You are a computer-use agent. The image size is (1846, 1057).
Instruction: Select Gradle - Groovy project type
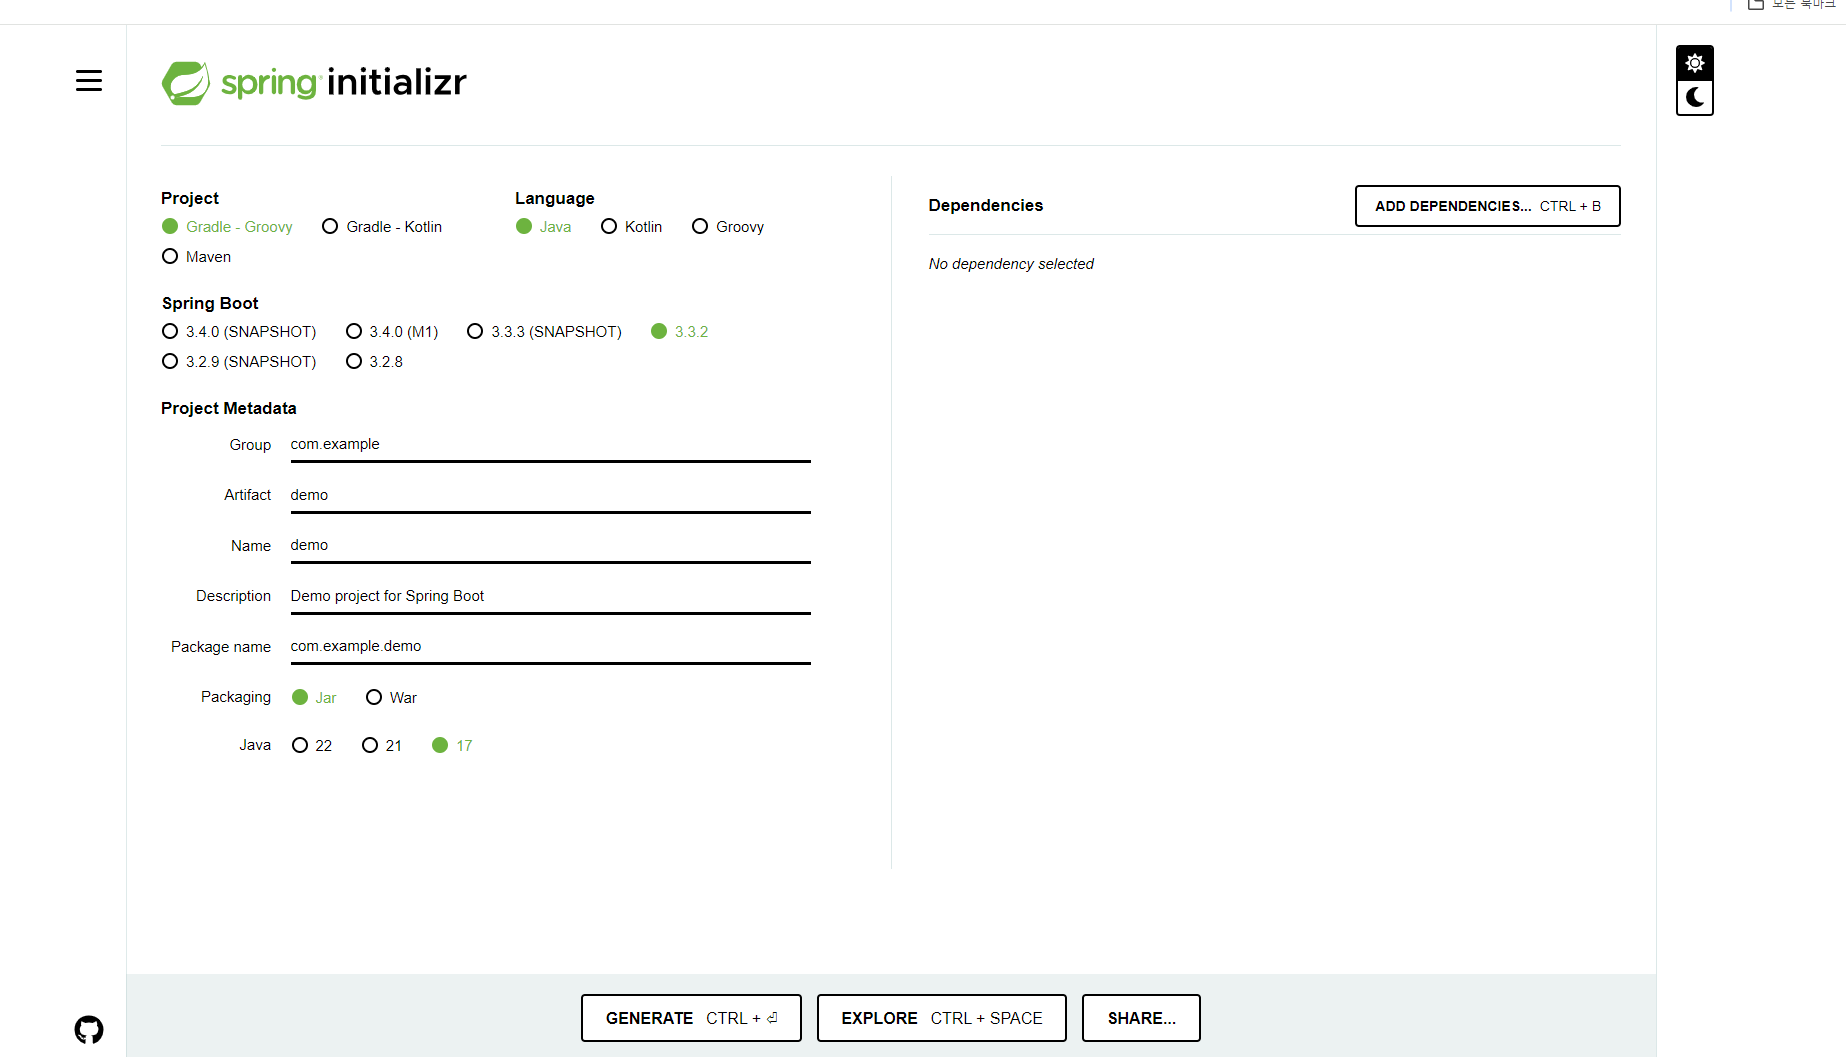pyautogui.click(x=228, y=227)
